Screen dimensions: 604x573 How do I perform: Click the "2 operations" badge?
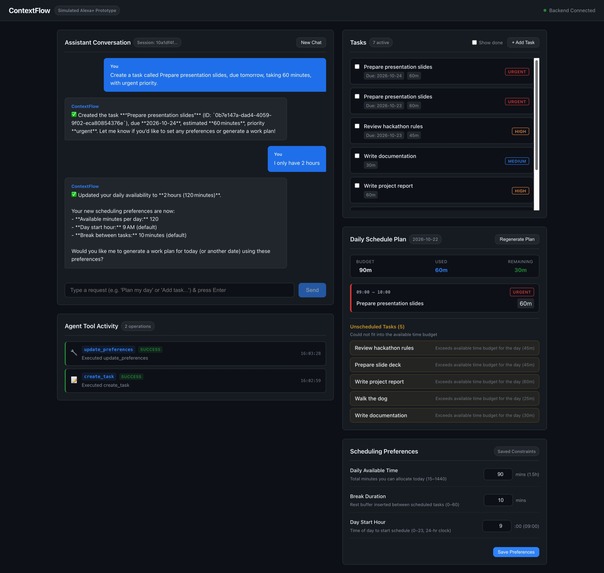click(x=138, y=326)
